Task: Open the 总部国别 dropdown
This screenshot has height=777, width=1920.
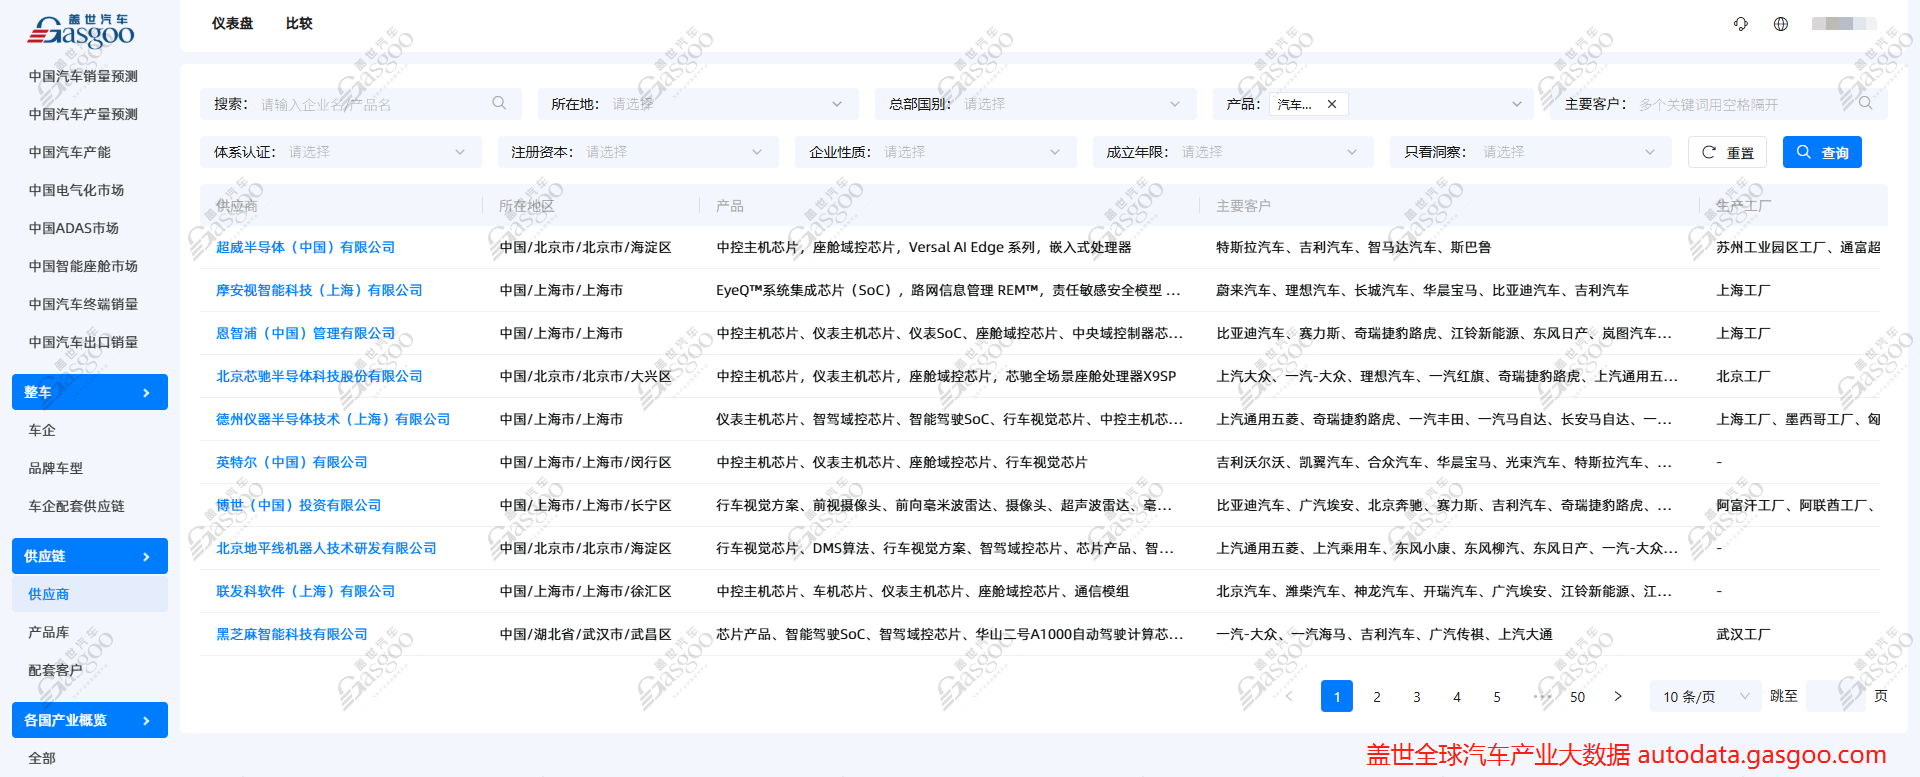Action: [x=1035, y=104]
